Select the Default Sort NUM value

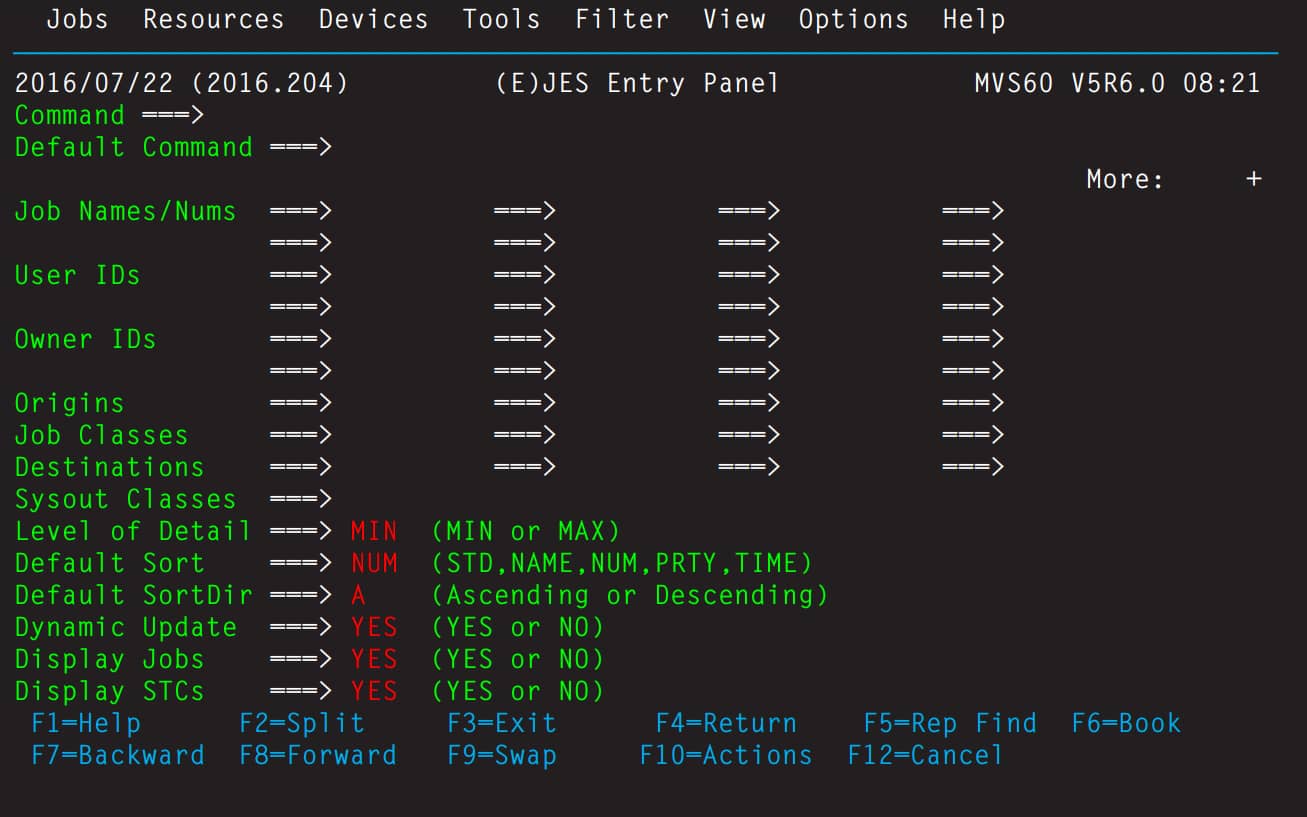[x=374, y=563]
